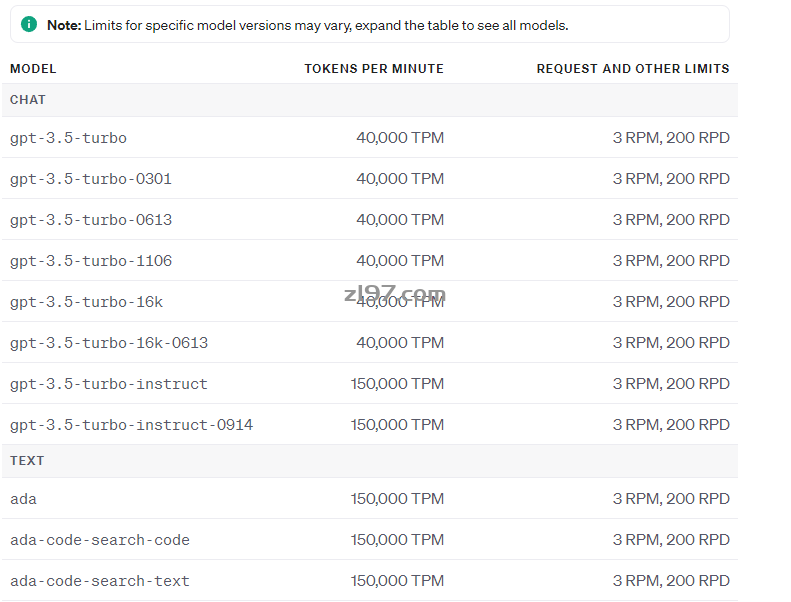Collapse the TEXT section row
The image size is (791, 602).
tap(27, 461)
